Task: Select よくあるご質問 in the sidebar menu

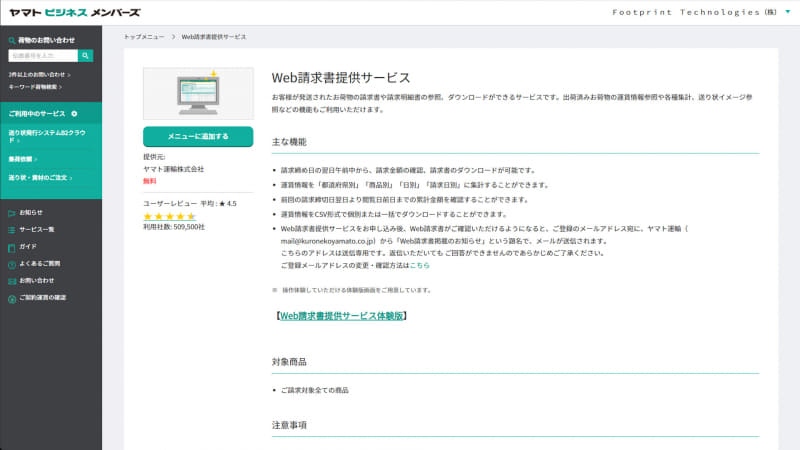Action: click(40, 264)
